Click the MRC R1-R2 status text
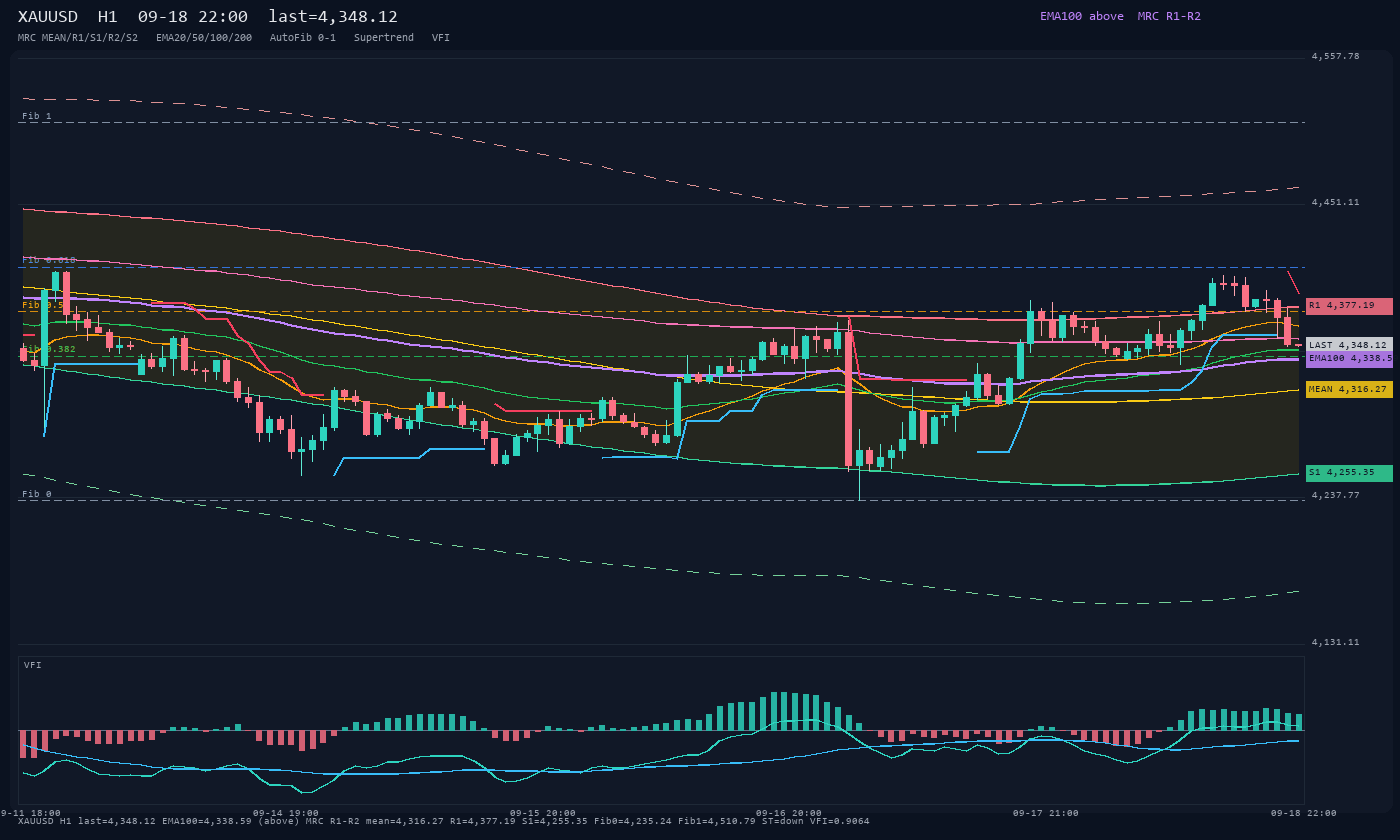The height and width of the screenshot is (840, 1400). pos(1169,17)
